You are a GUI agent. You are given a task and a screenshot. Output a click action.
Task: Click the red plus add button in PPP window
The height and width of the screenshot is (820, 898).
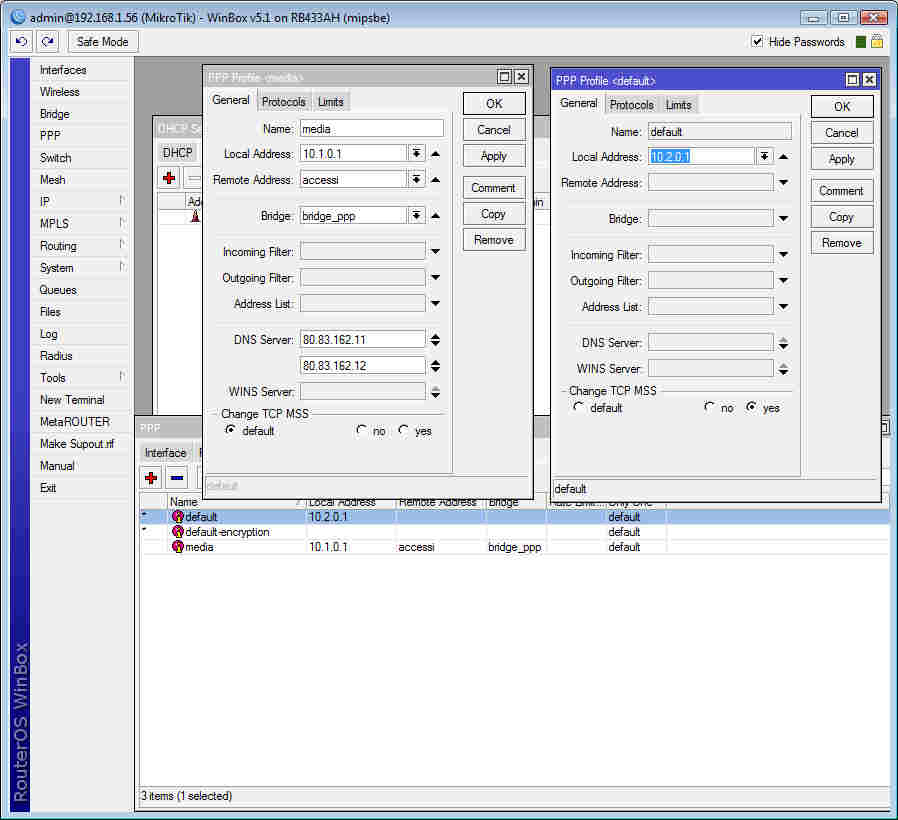click(151, 478)
